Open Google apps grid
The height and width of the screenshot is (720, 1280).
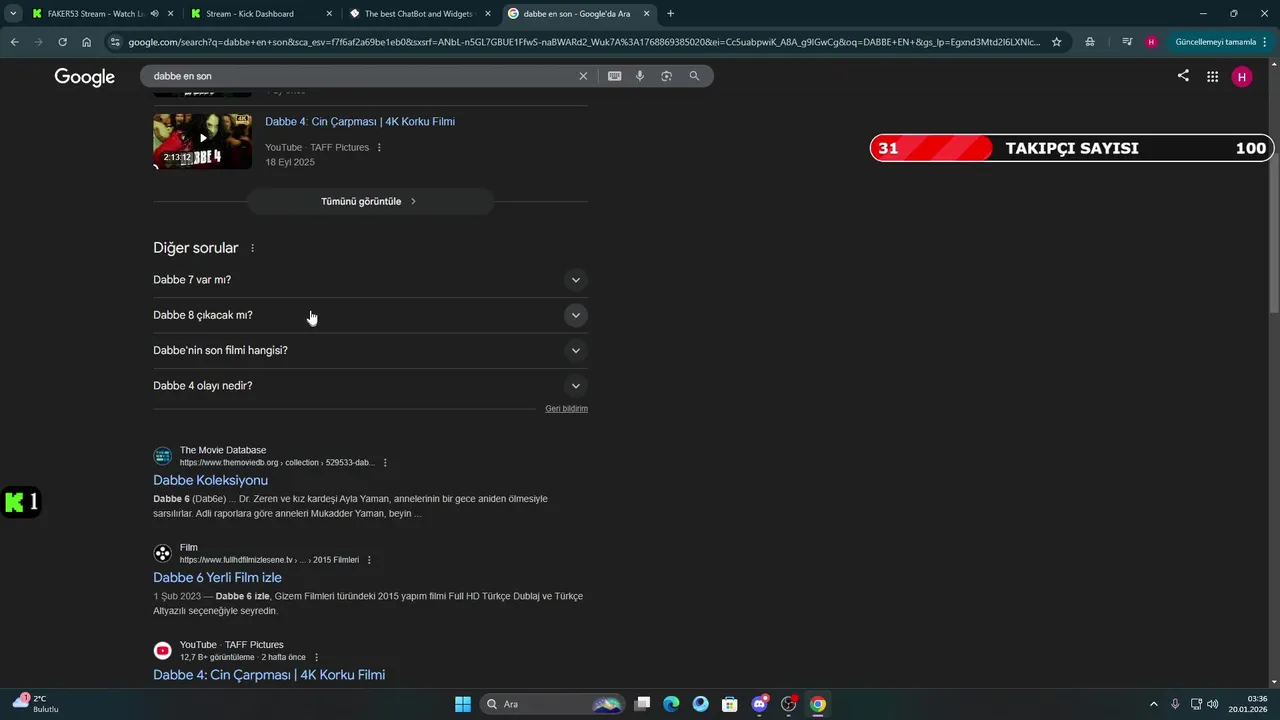(x=1212, y=76)
